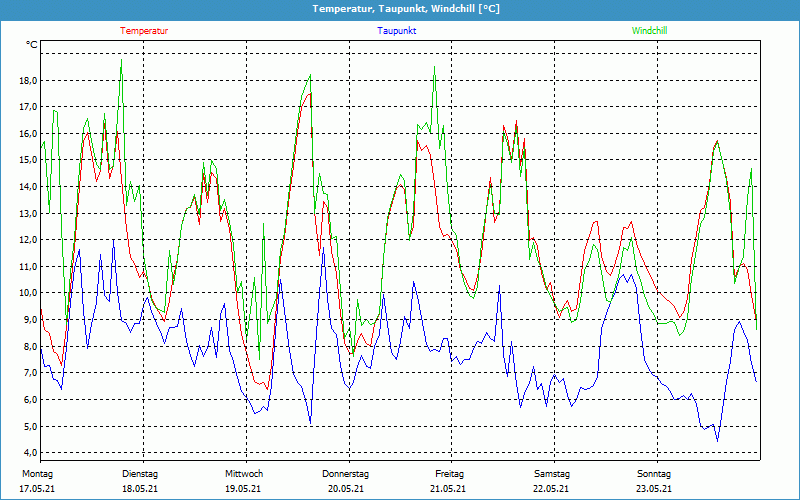Click the Sonntag day label
This screenshot has height=500, width=800.
654,474
